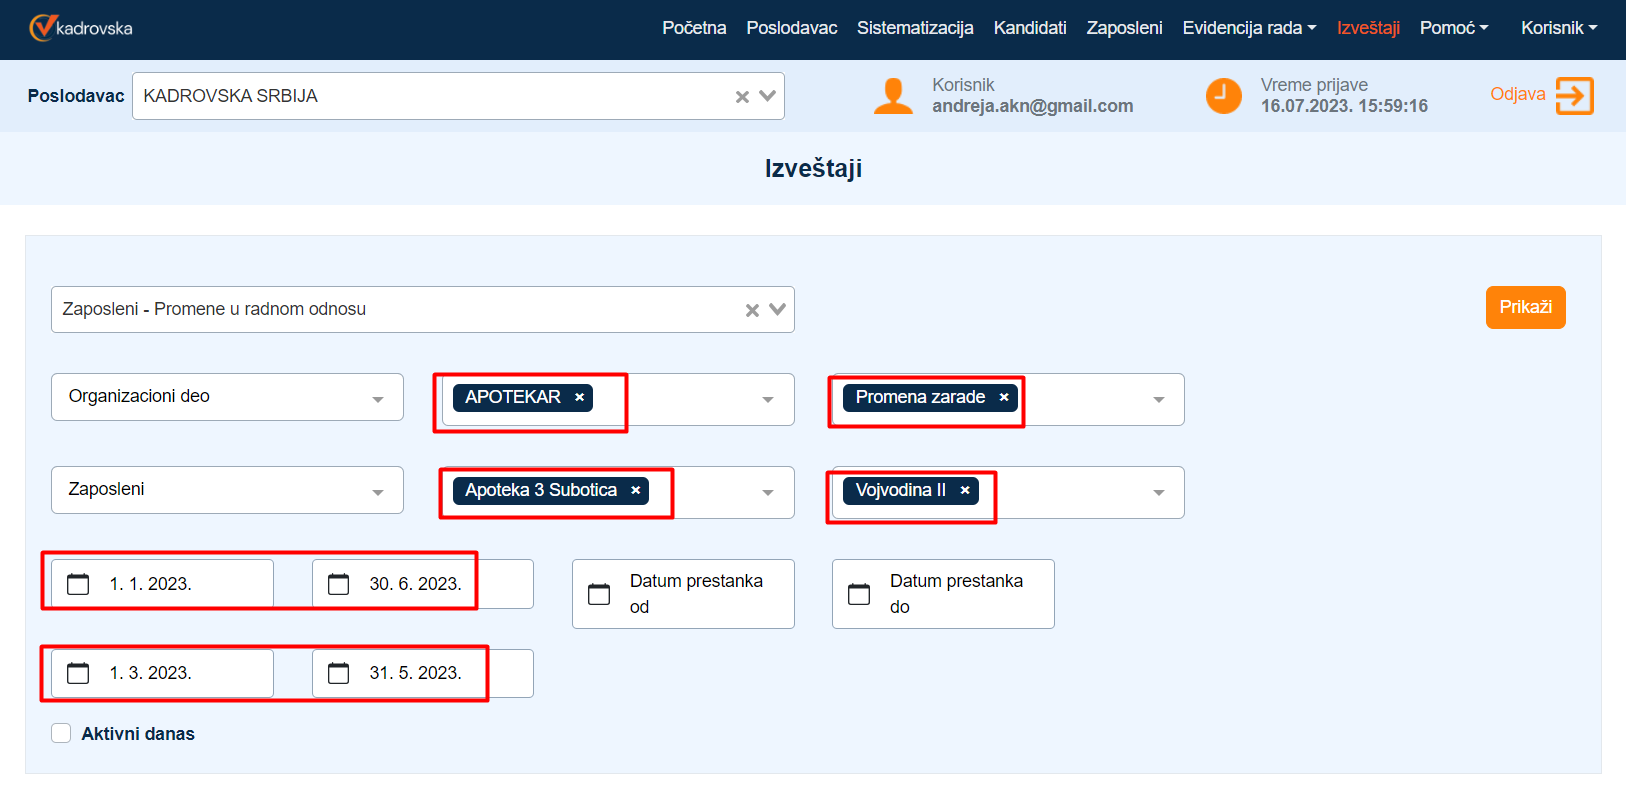Clear the selected report type
This screenshot has width=1626, height=795.
(x=752, y=311)
